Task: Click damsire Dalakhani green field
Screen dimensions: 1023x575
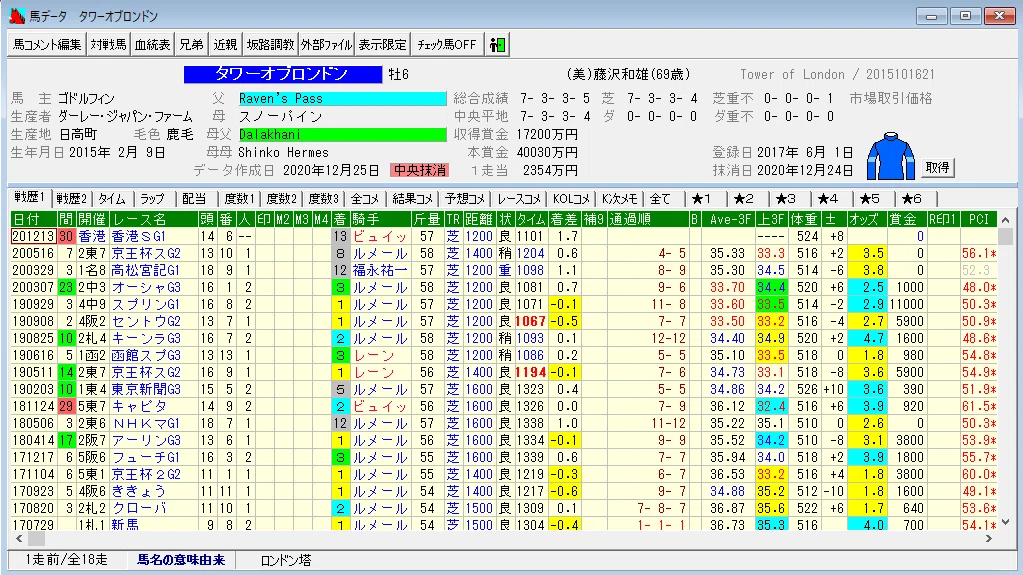Action: coord(342,134)
